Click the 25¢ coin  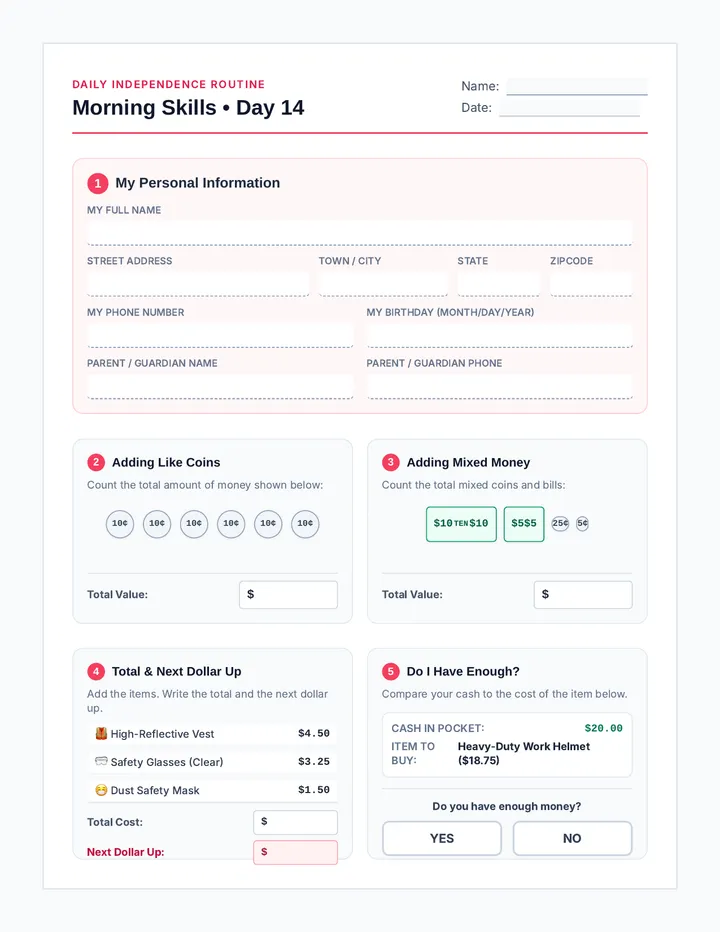tap(560, 524)
